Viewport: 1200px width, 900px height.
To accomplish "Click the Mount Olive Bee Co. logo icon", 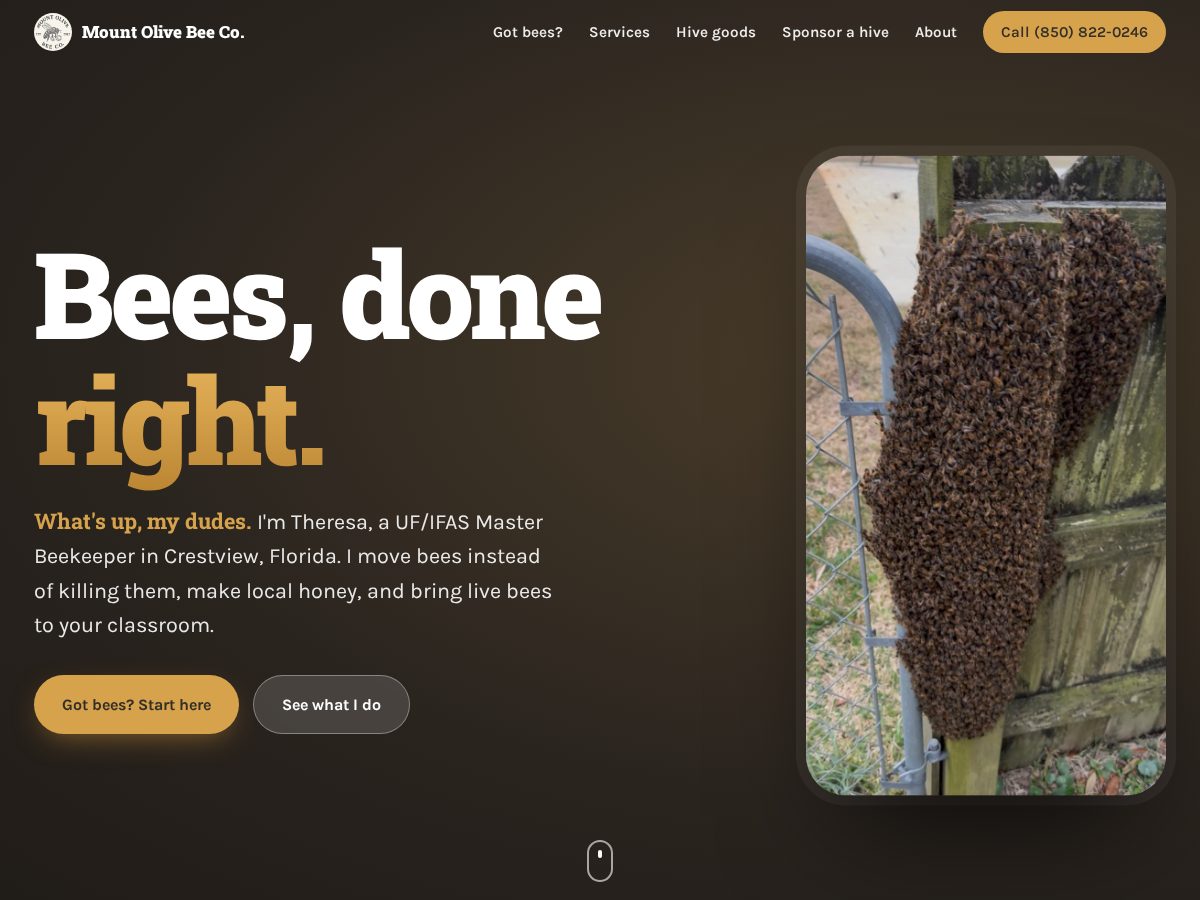I will click(x=53, y=32).
